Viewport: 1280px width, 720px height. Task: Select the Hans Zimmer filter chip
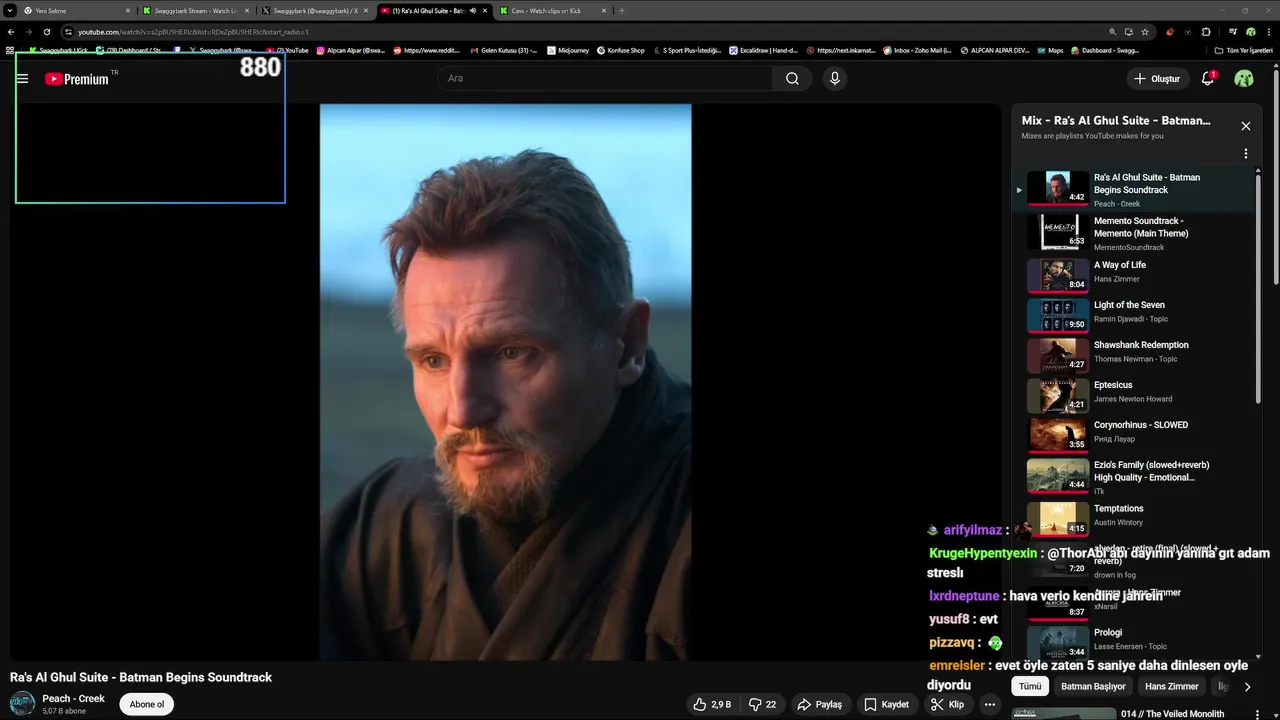tap(1171, 686)
